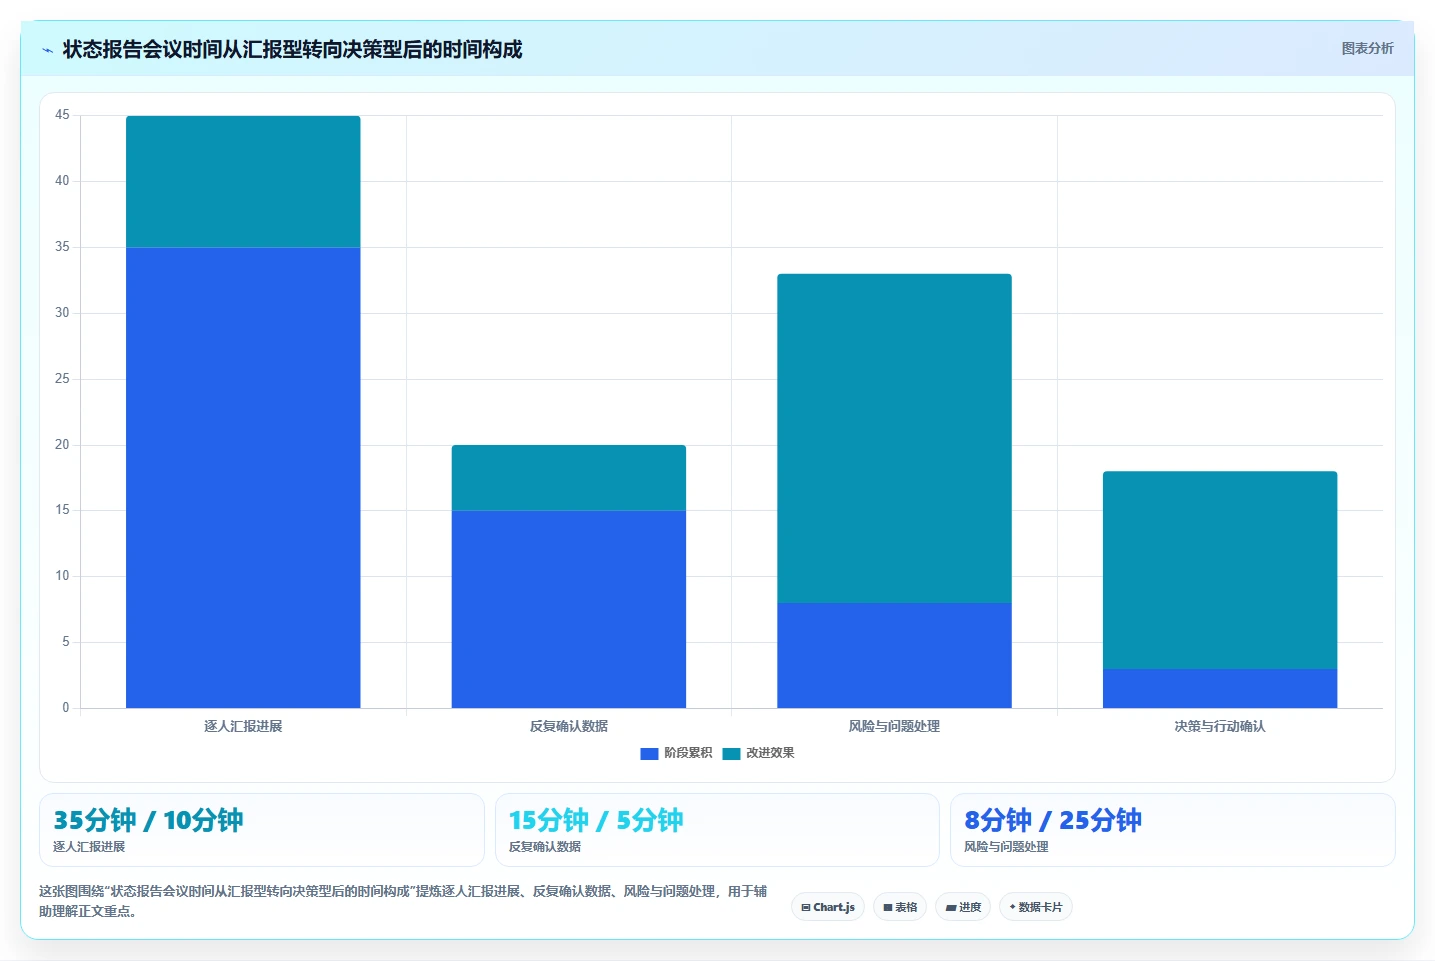Click the lightning icon beside the chart title
1435x961 pixels.
[47, 50]
